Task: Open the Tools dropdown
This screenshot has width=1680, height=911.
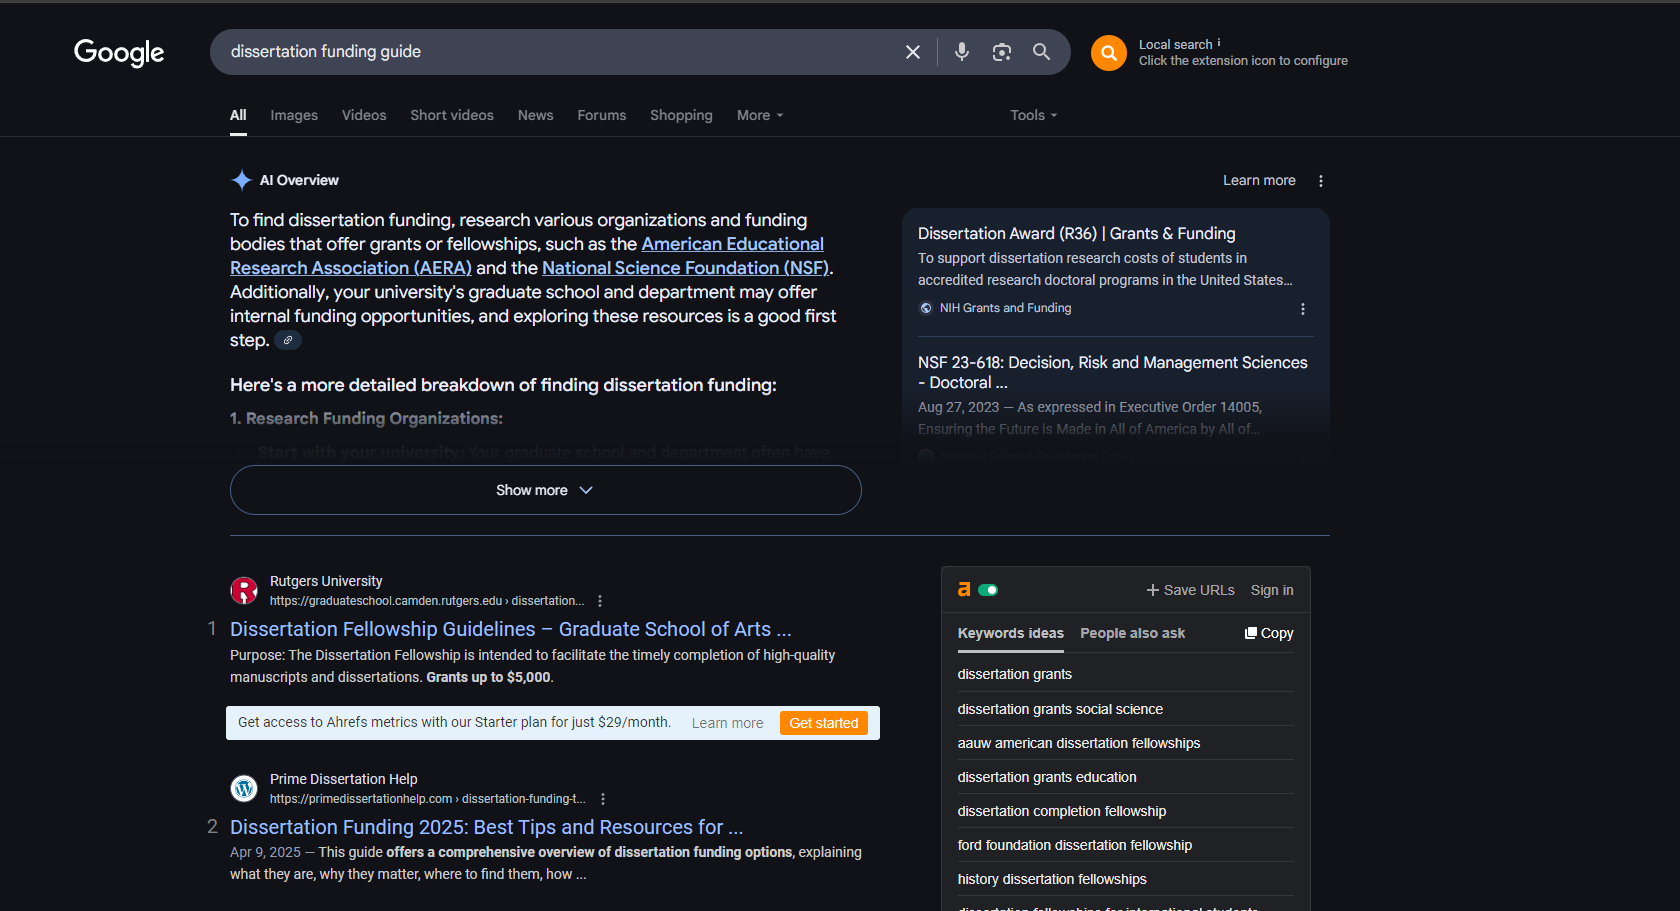Action: tap(1033, 115)
